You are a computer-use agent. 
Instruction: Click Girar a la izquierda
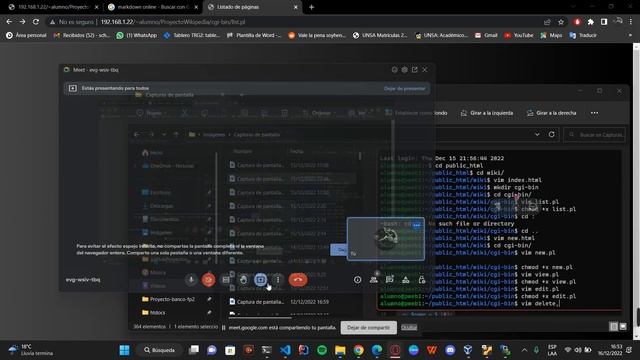[487, 113]
